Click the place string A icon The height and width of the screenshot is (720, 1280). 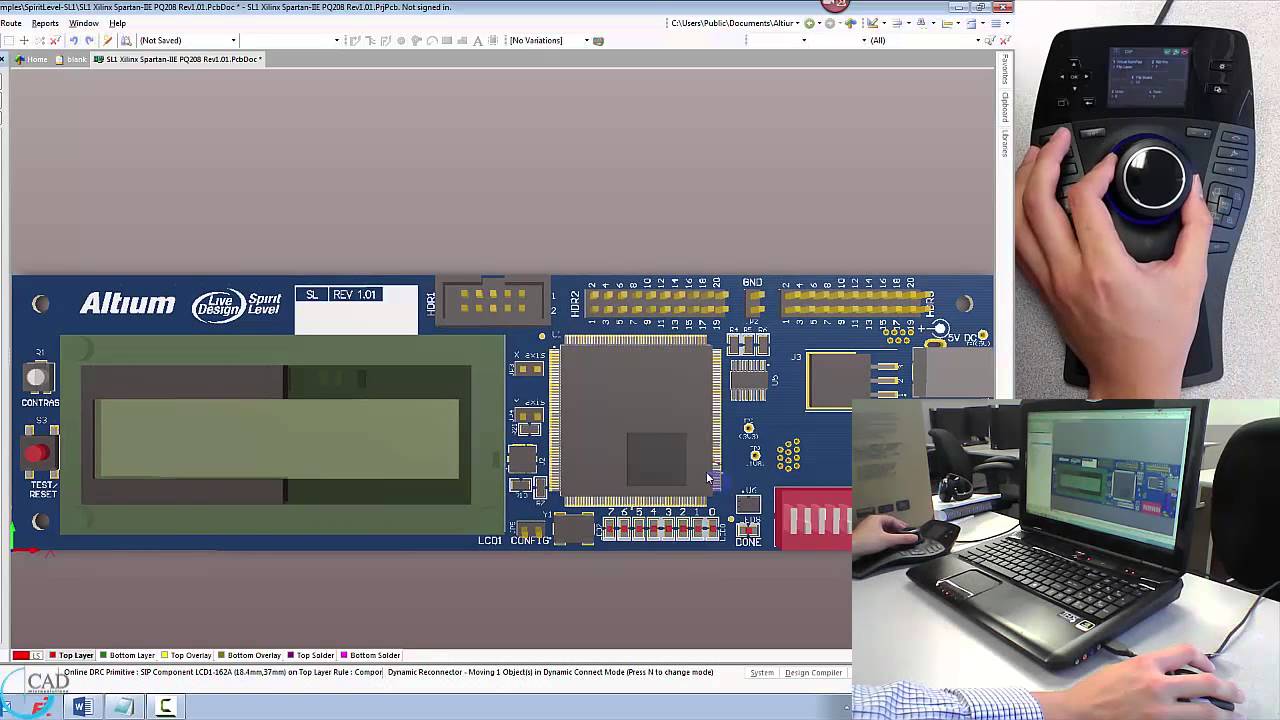(477, 40)
